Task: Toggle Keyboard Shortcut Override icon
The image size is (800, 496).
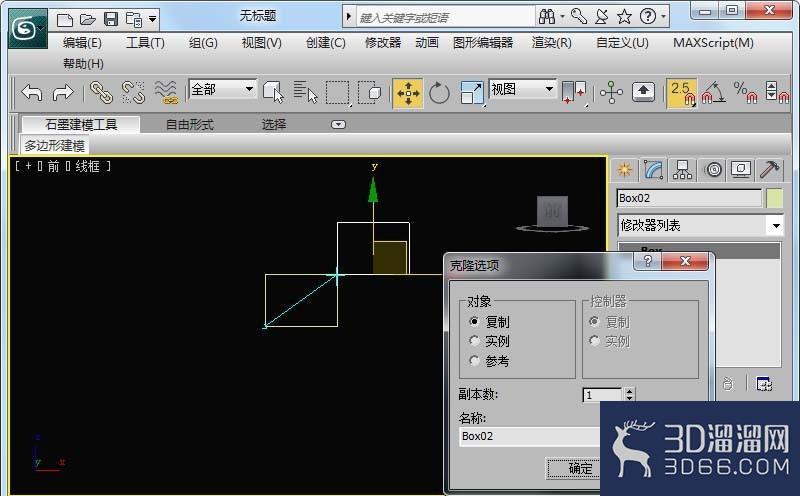Action: tap(643, 93)
